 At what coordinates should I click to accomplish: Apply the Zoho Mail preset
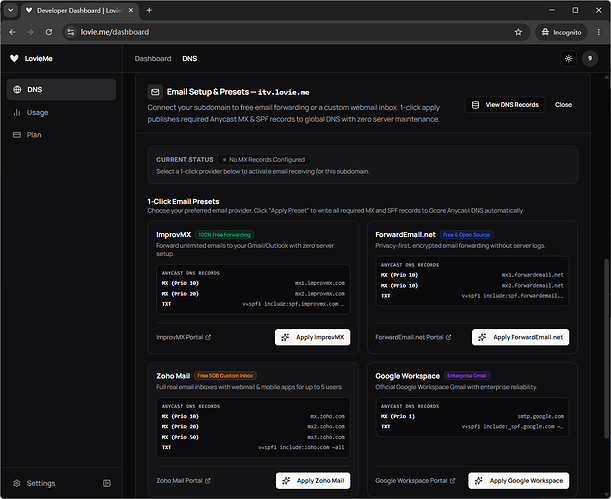point(313,481)
